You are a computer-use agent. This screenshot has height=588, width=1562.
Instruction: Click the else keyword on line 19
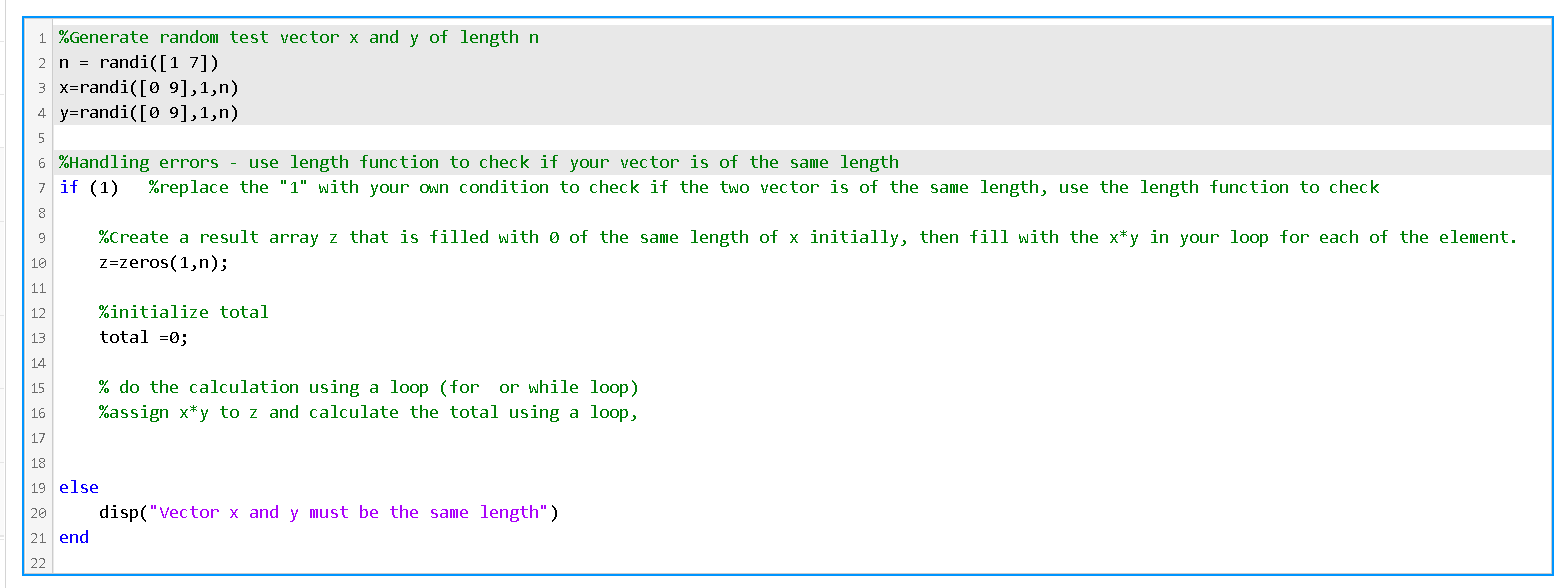(x=78, y=487)
